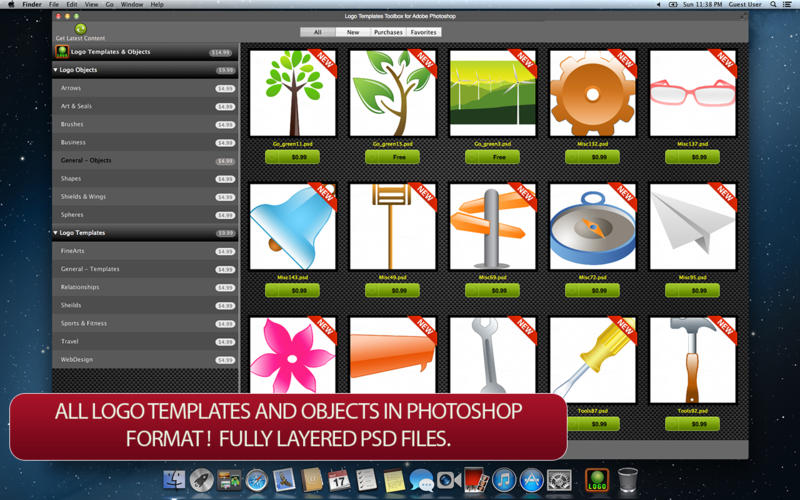Open Notification Center icon in menu bar
This screenshot has width=800, height=500.
[x=788, y=4]
